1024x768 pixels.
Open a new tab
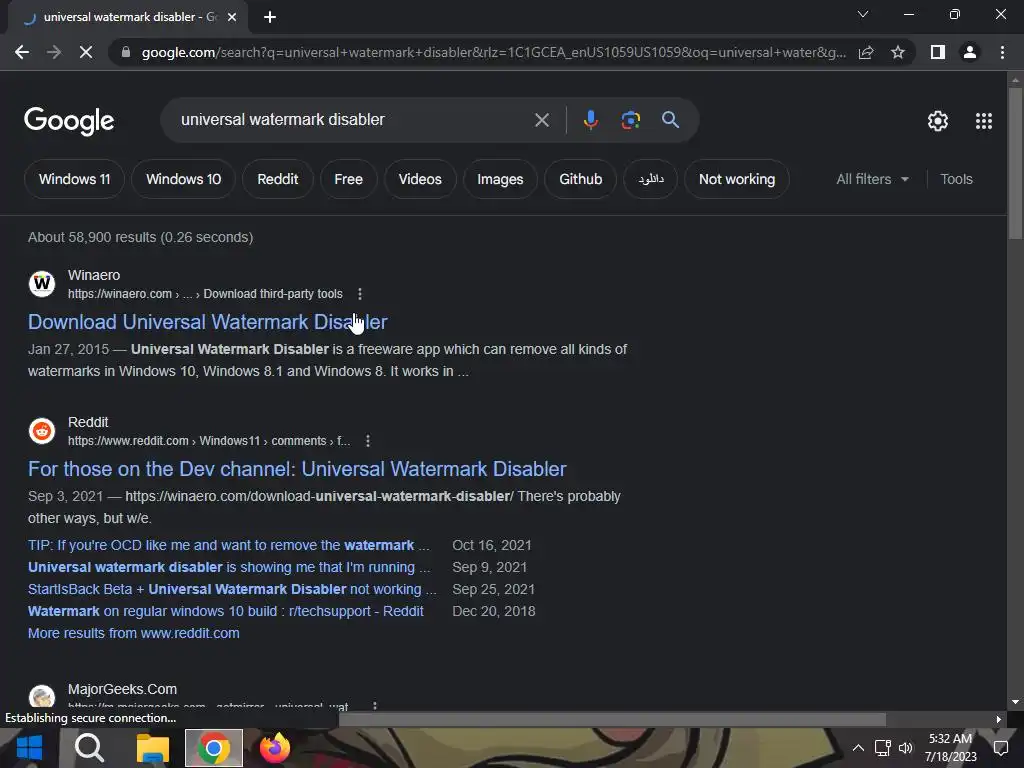[x=270, y=17]
